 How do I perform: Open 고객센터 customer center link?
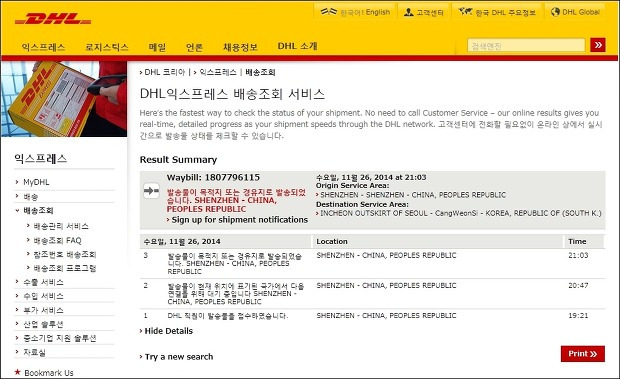[x=430, y=13]
